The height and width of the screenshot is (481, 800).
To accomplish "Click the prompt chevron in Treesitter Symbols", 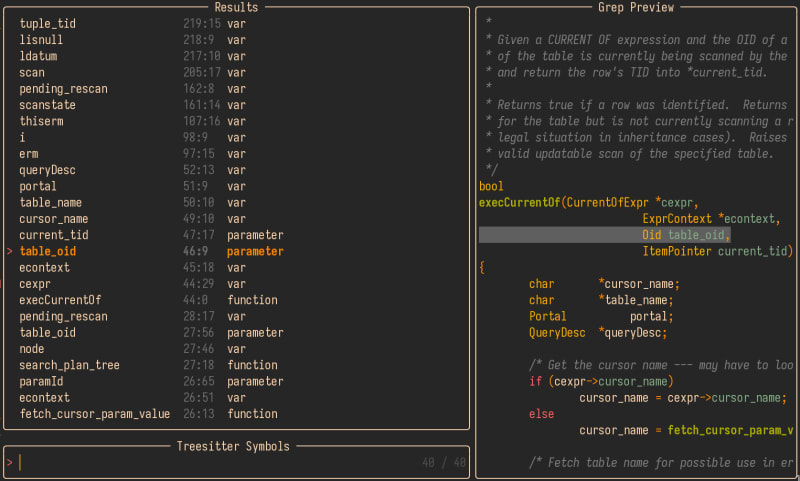I will point(10,462).
